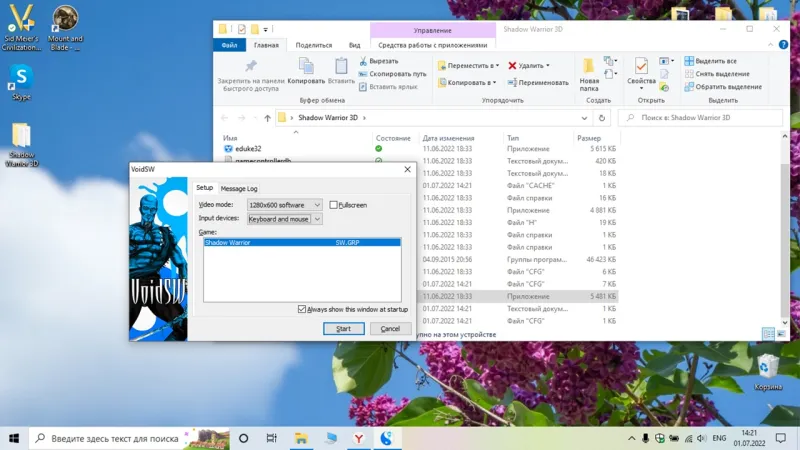Open Средства работы с приложениями tab
Screen dimensions: 800x450
point(433,45)
